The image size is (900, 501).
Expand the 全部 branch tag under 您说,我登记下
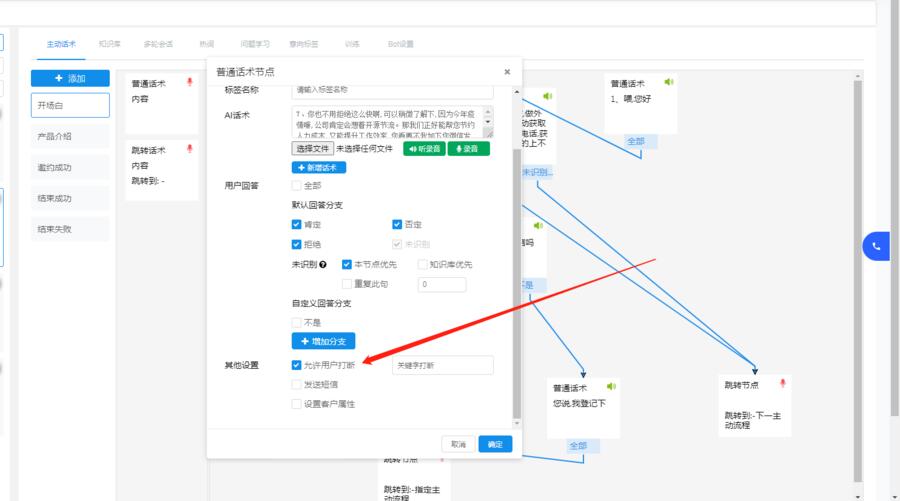pos(578,445)
